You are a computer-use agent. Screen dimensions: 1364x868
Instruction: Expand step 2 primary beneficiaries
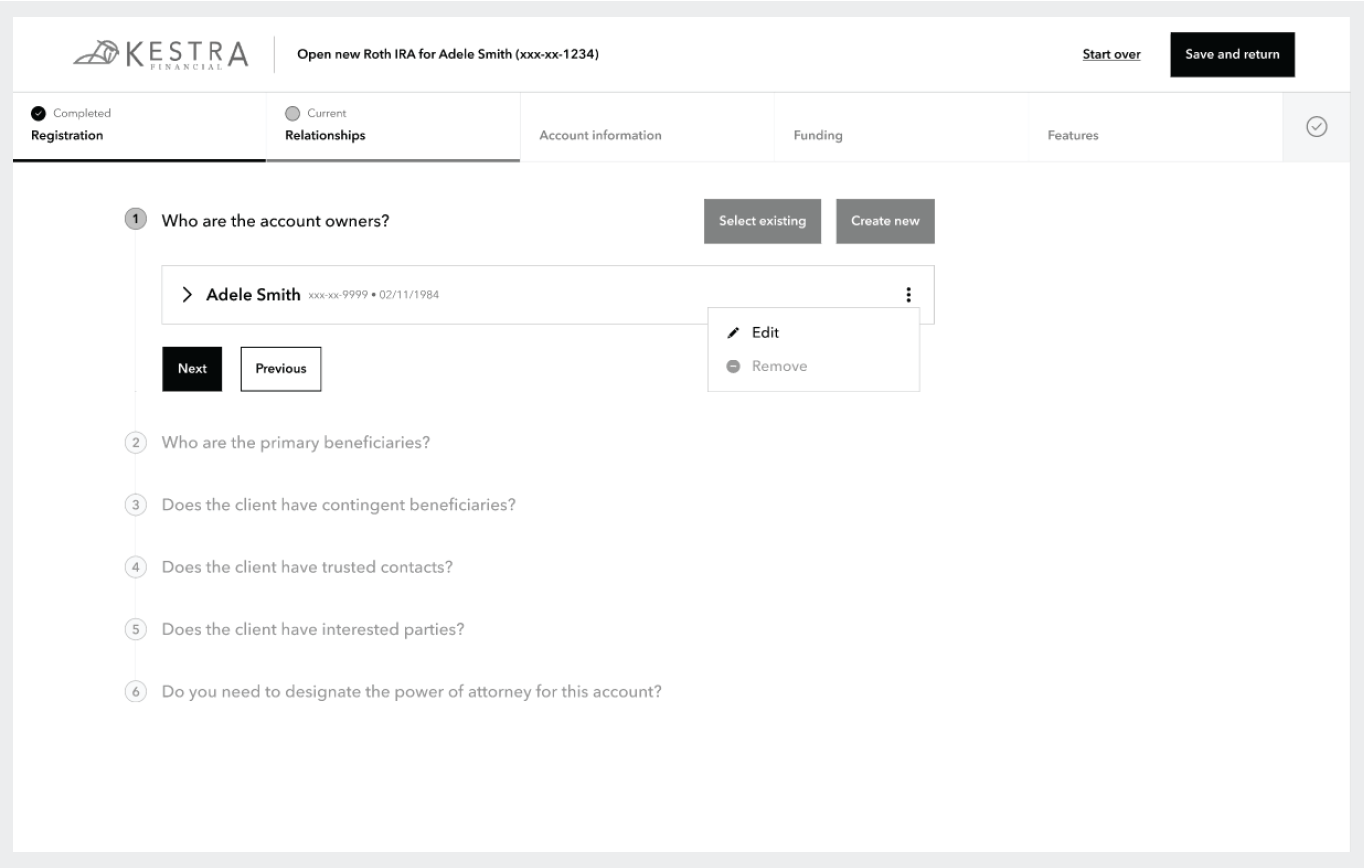click(x=295, y=443)
